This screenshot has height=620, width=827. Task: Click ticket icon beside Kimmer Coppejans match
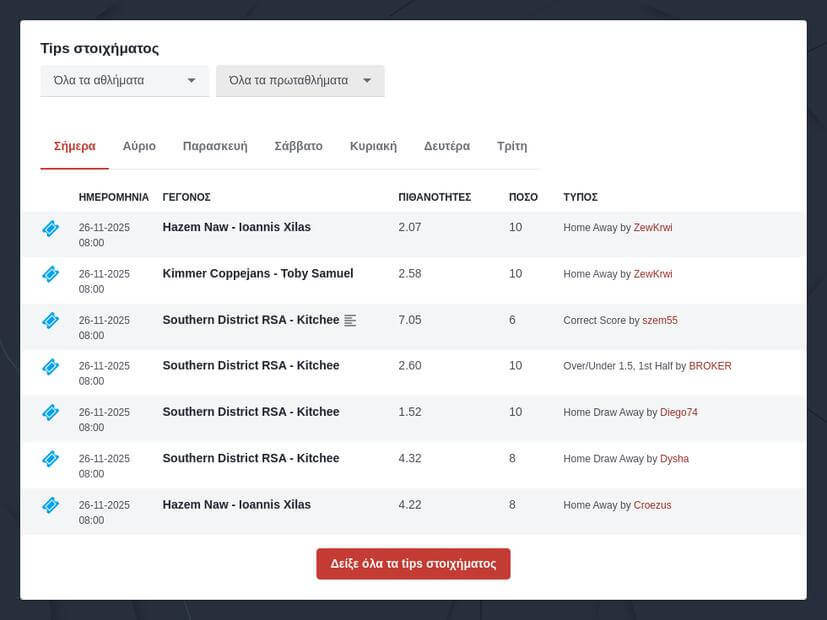tap(50, 275)
